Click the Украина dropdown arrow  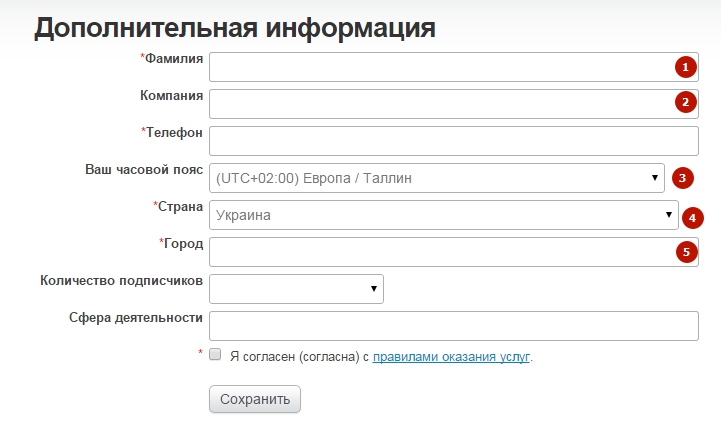click(x=669, y=214)
